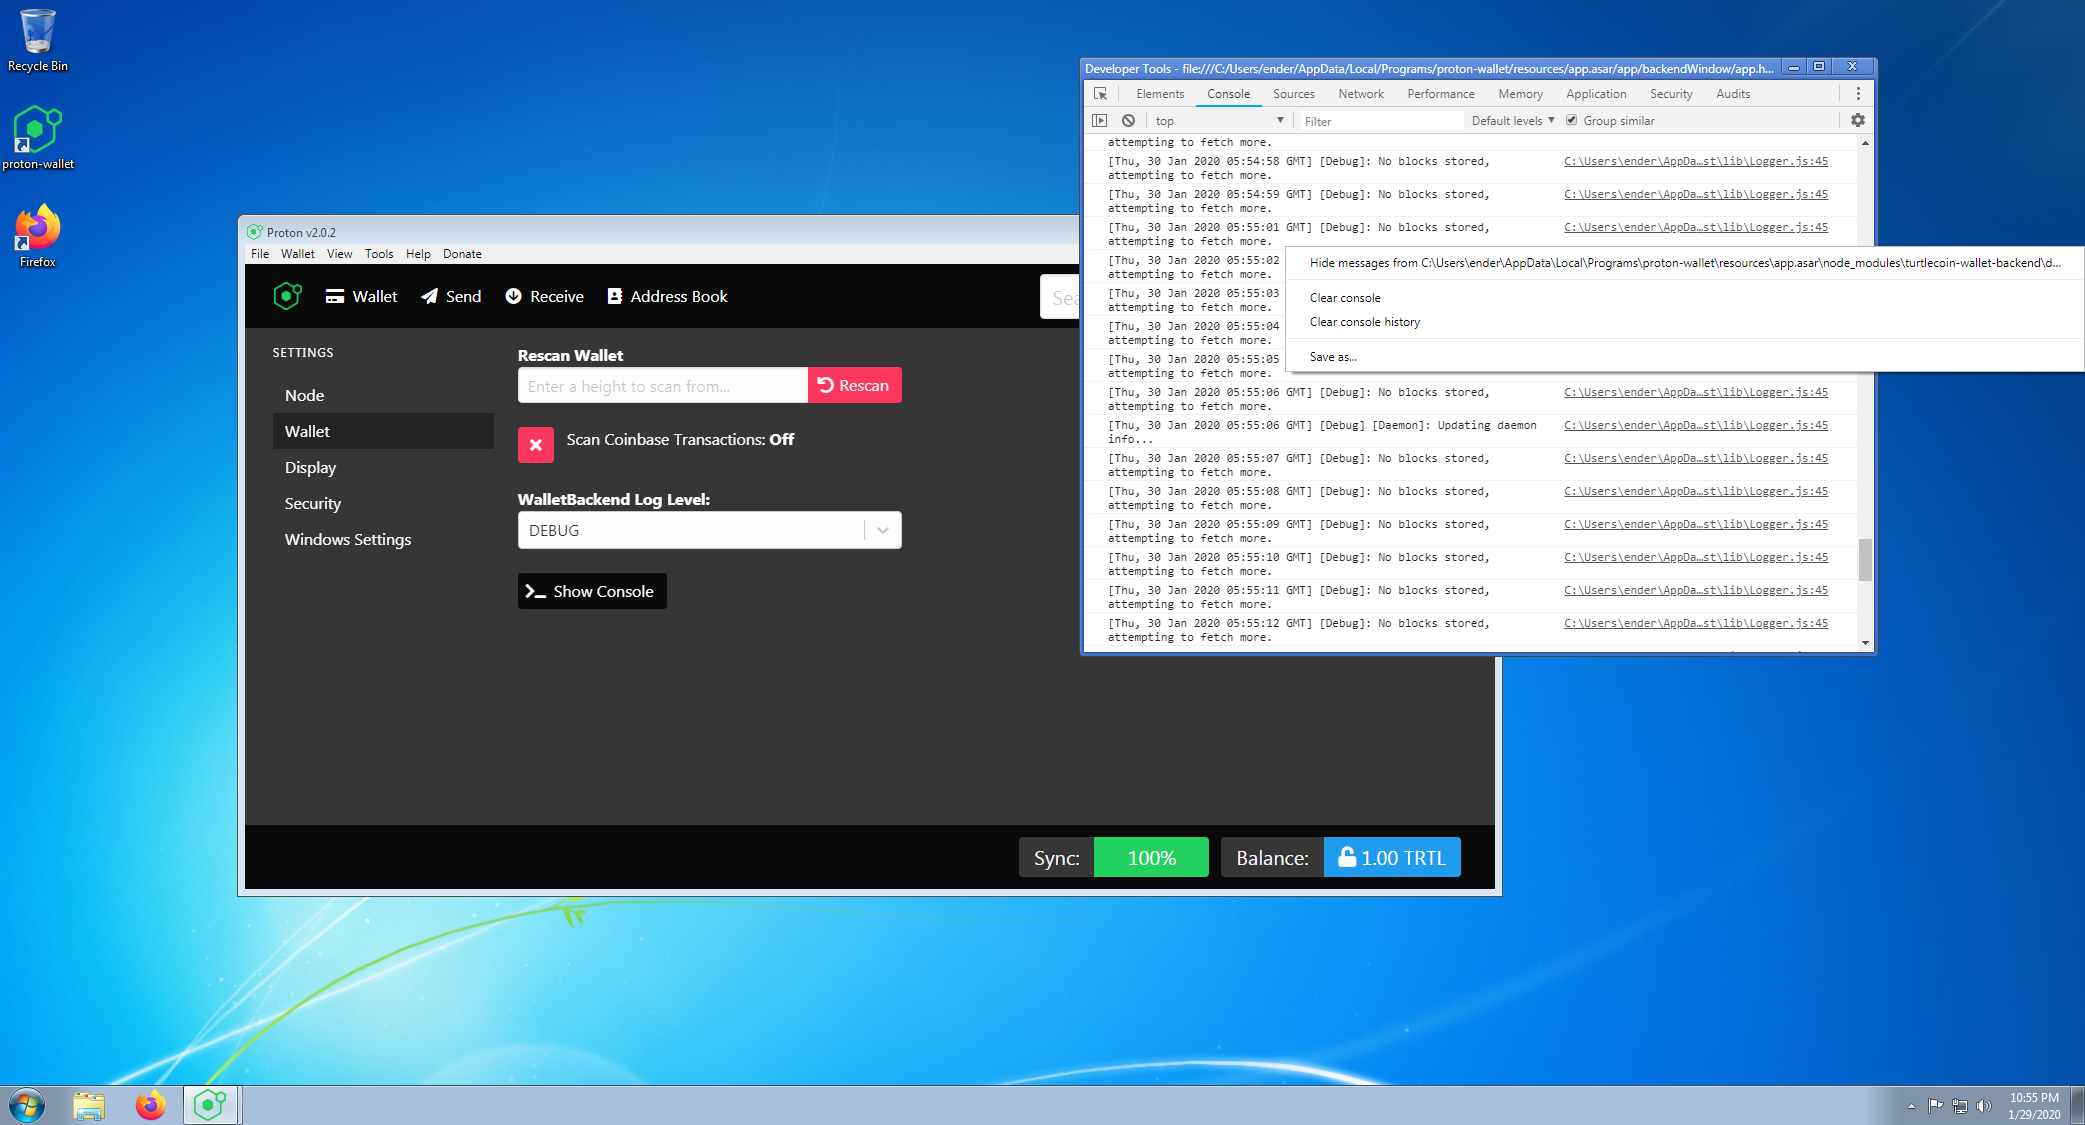The image size is (2085, 1125).
Task: Open the Donate menu
Action: pyautogui.click(x=462, y=254)
